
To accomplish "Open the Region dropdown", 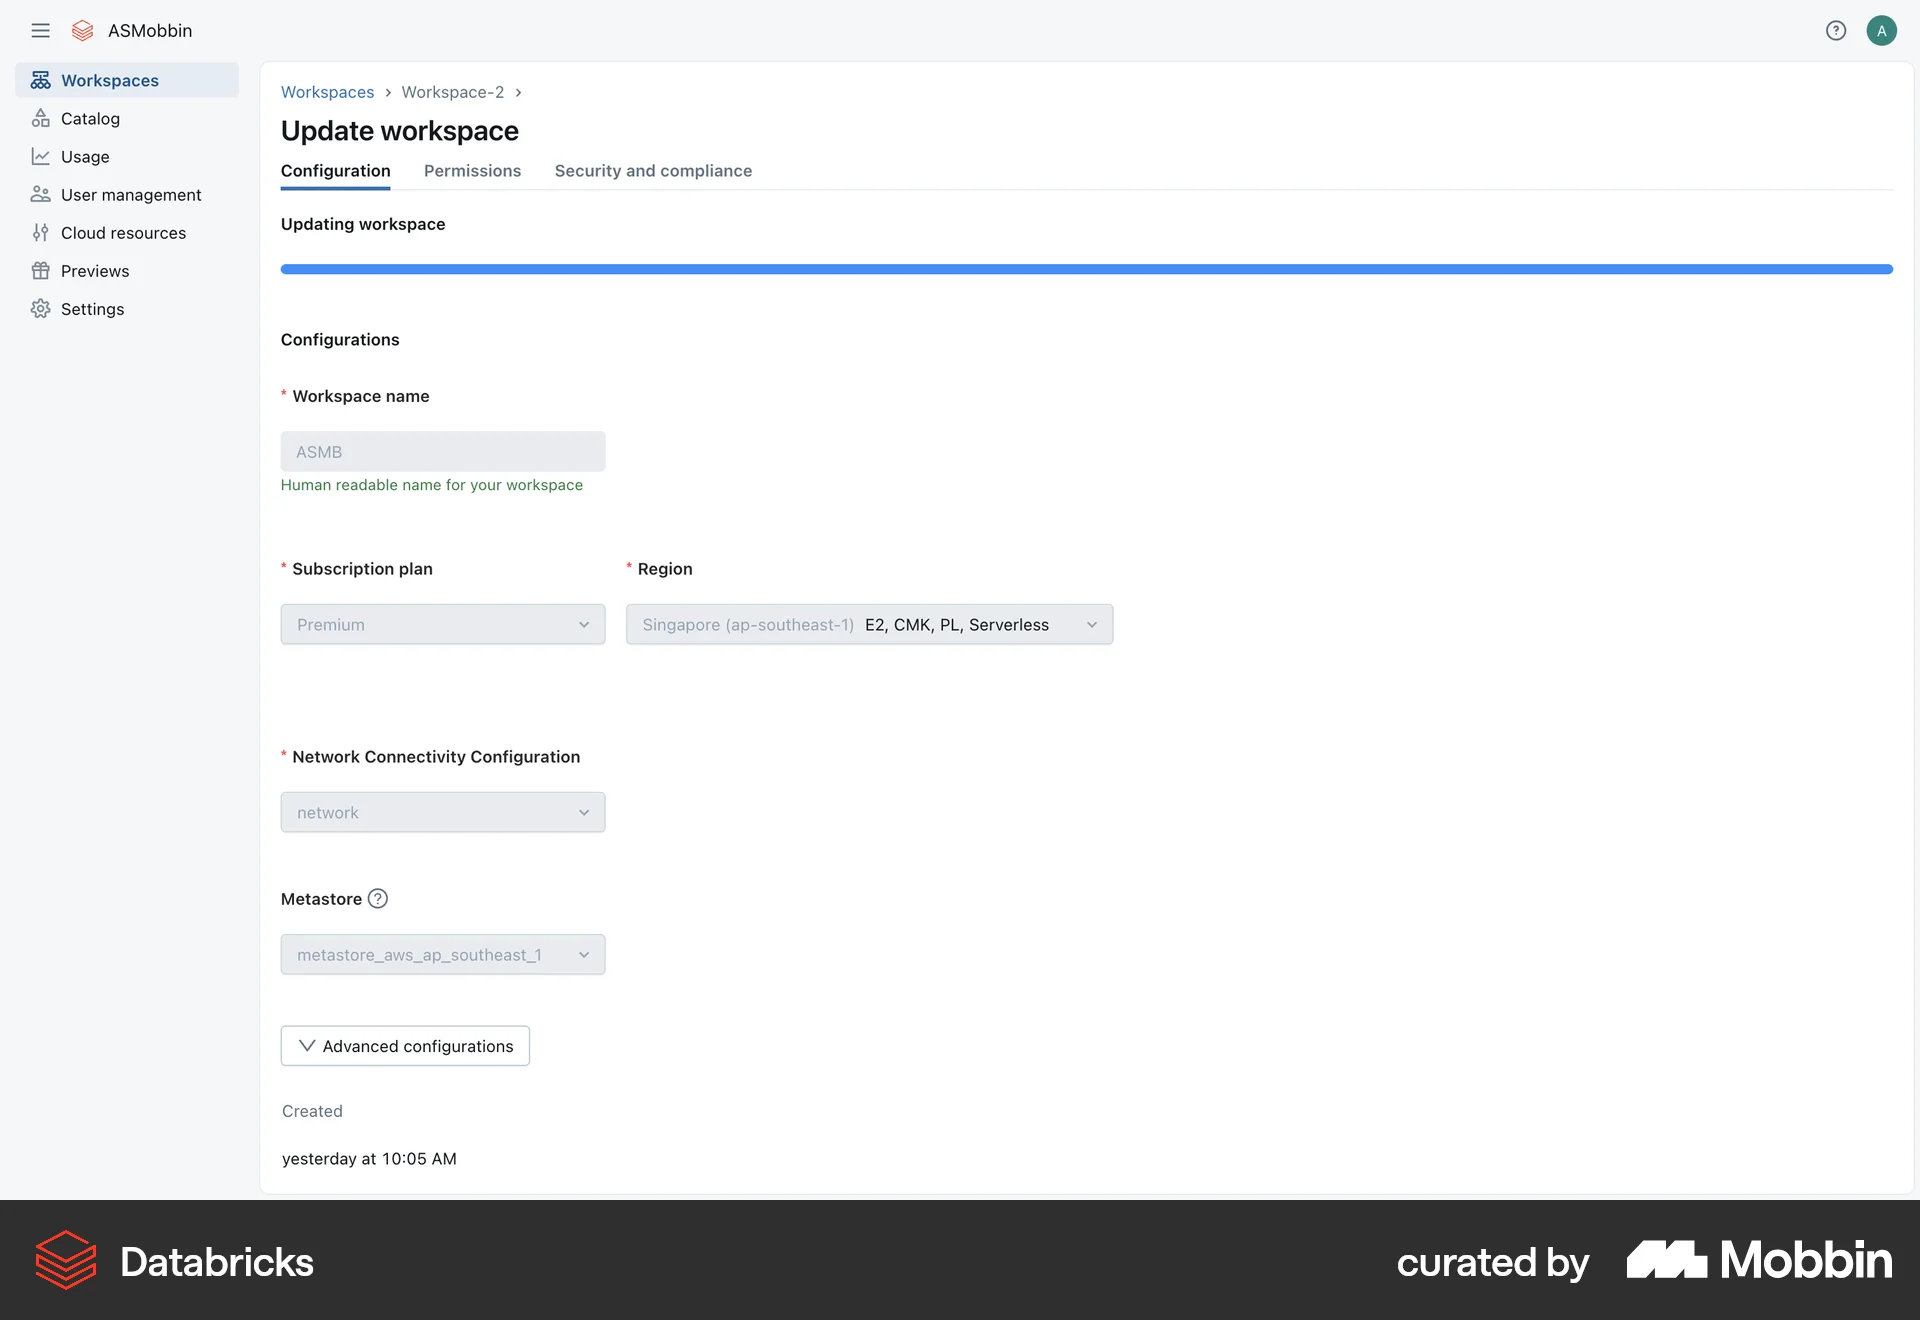I will coord(869,624).
